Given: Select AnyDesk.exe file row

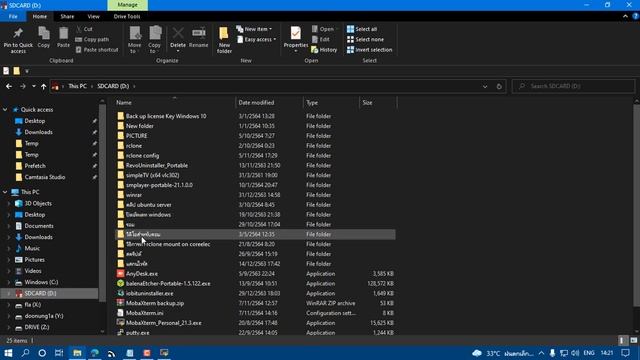Looking at the screenshot, I should click(x=255, y=273).
